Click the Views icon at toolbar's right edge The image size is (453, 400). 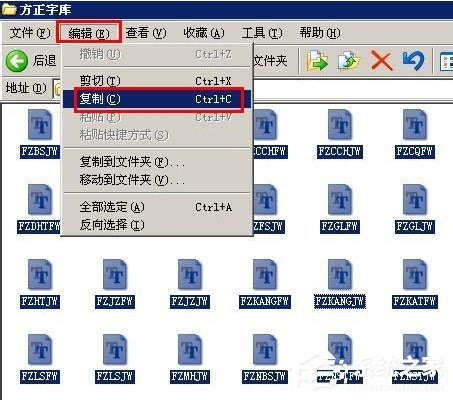[447, 61]
